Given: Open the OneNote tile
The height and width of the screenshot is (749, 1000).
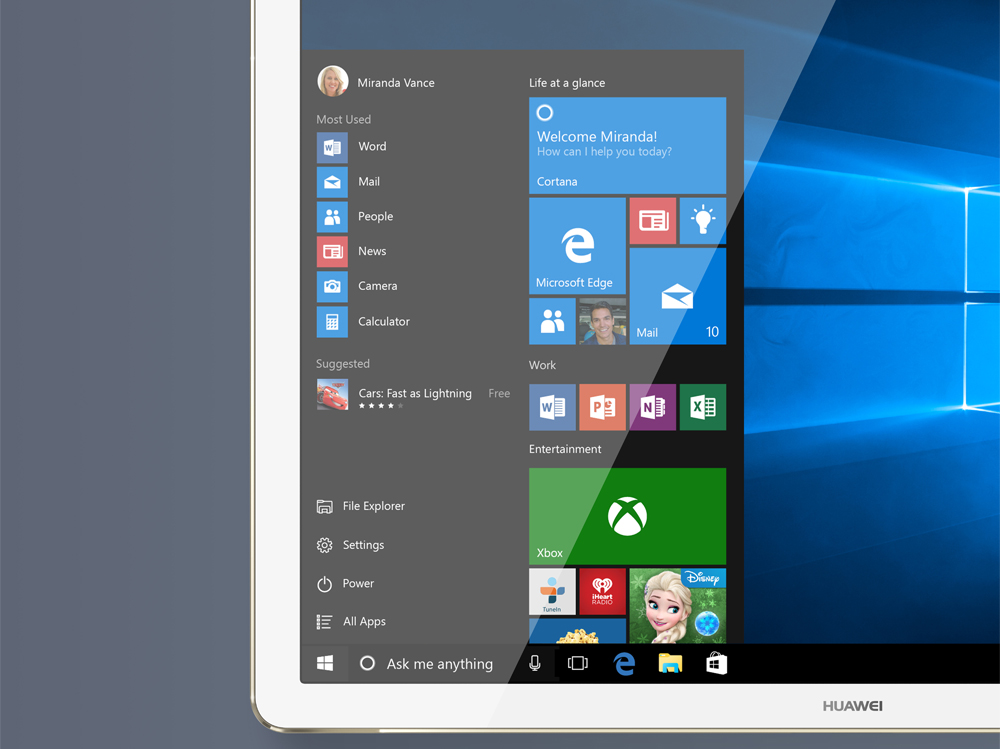Looking at the screenshot, I should point(652,407).
